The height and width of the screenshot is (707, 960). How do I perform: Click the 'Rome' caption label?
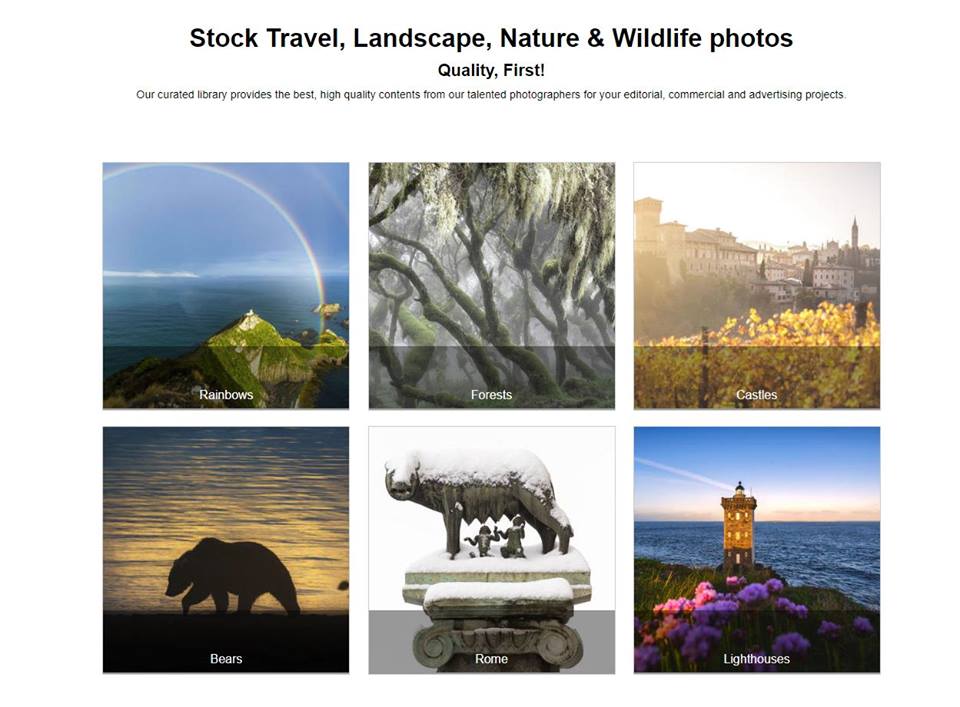pos(491,659)
